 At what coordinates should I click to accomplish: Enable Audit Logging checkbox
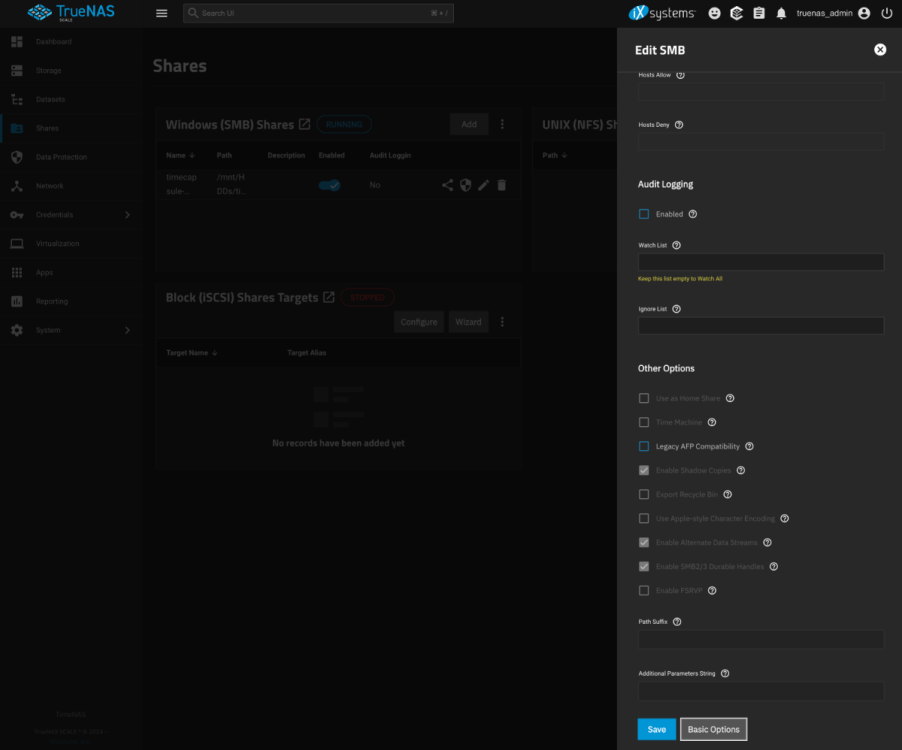click(x=643, y=213)
